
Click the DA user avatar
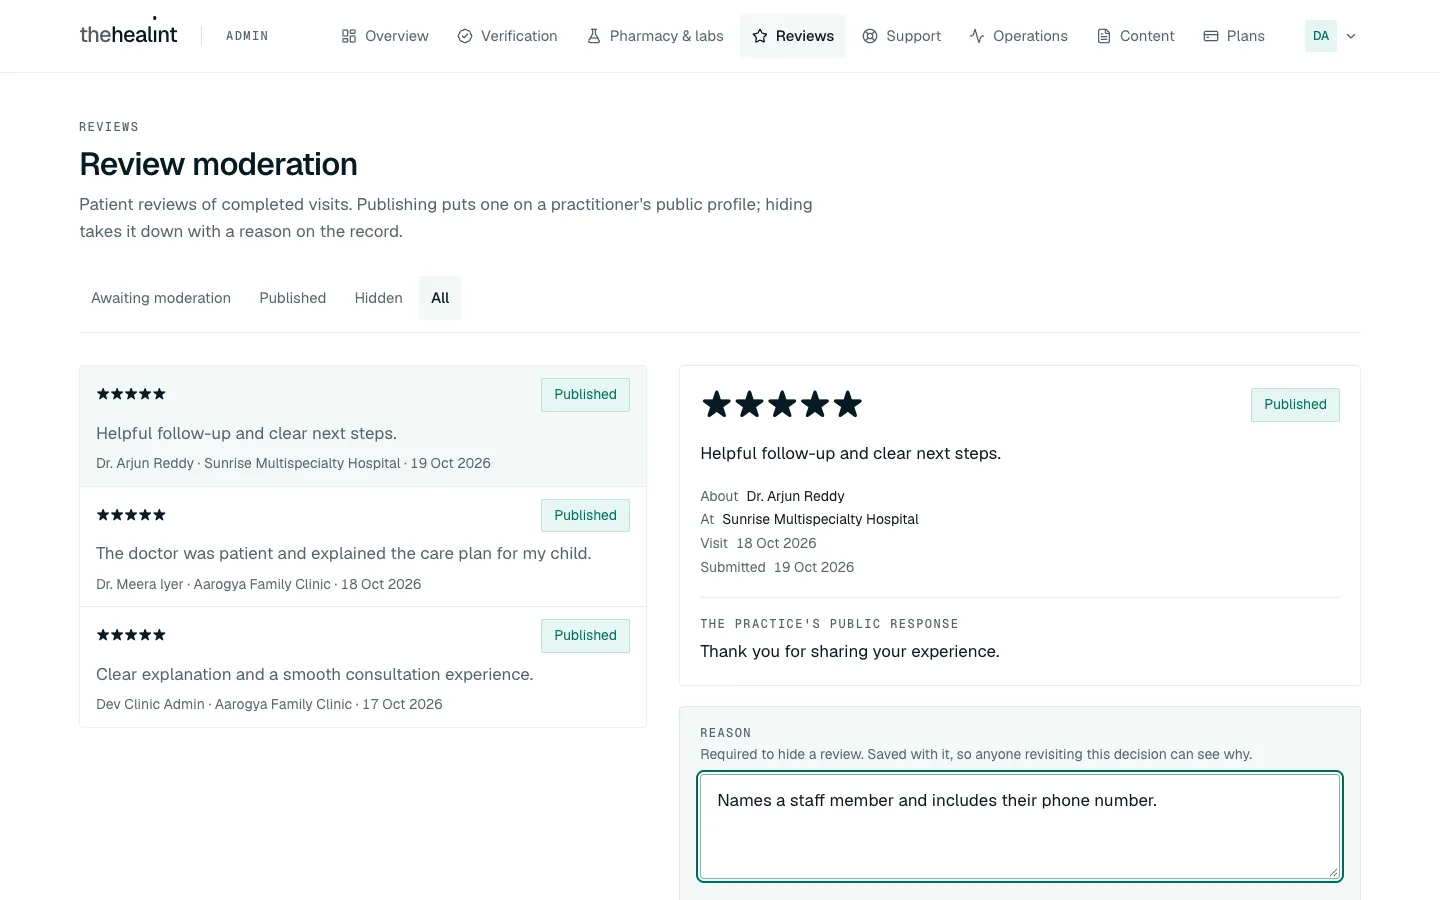pos(1321,36)
